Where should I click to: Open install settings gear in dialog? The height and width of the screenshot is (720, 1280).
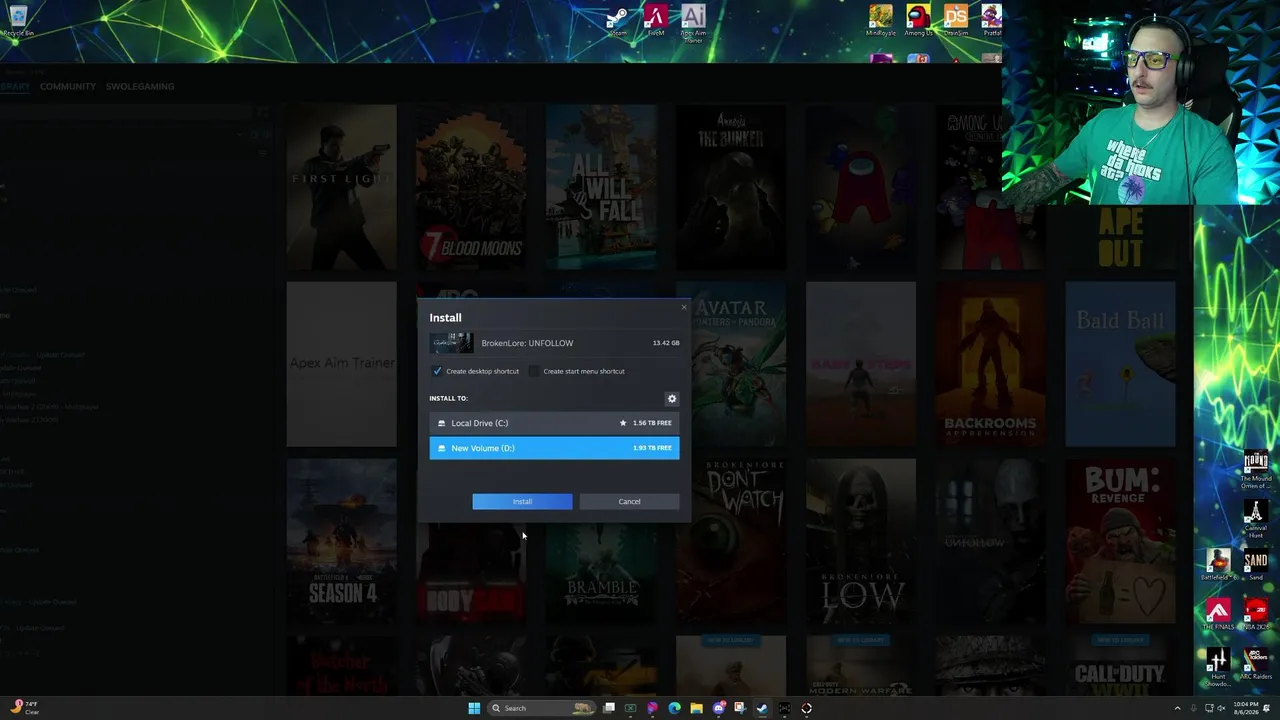coord(672,399)
